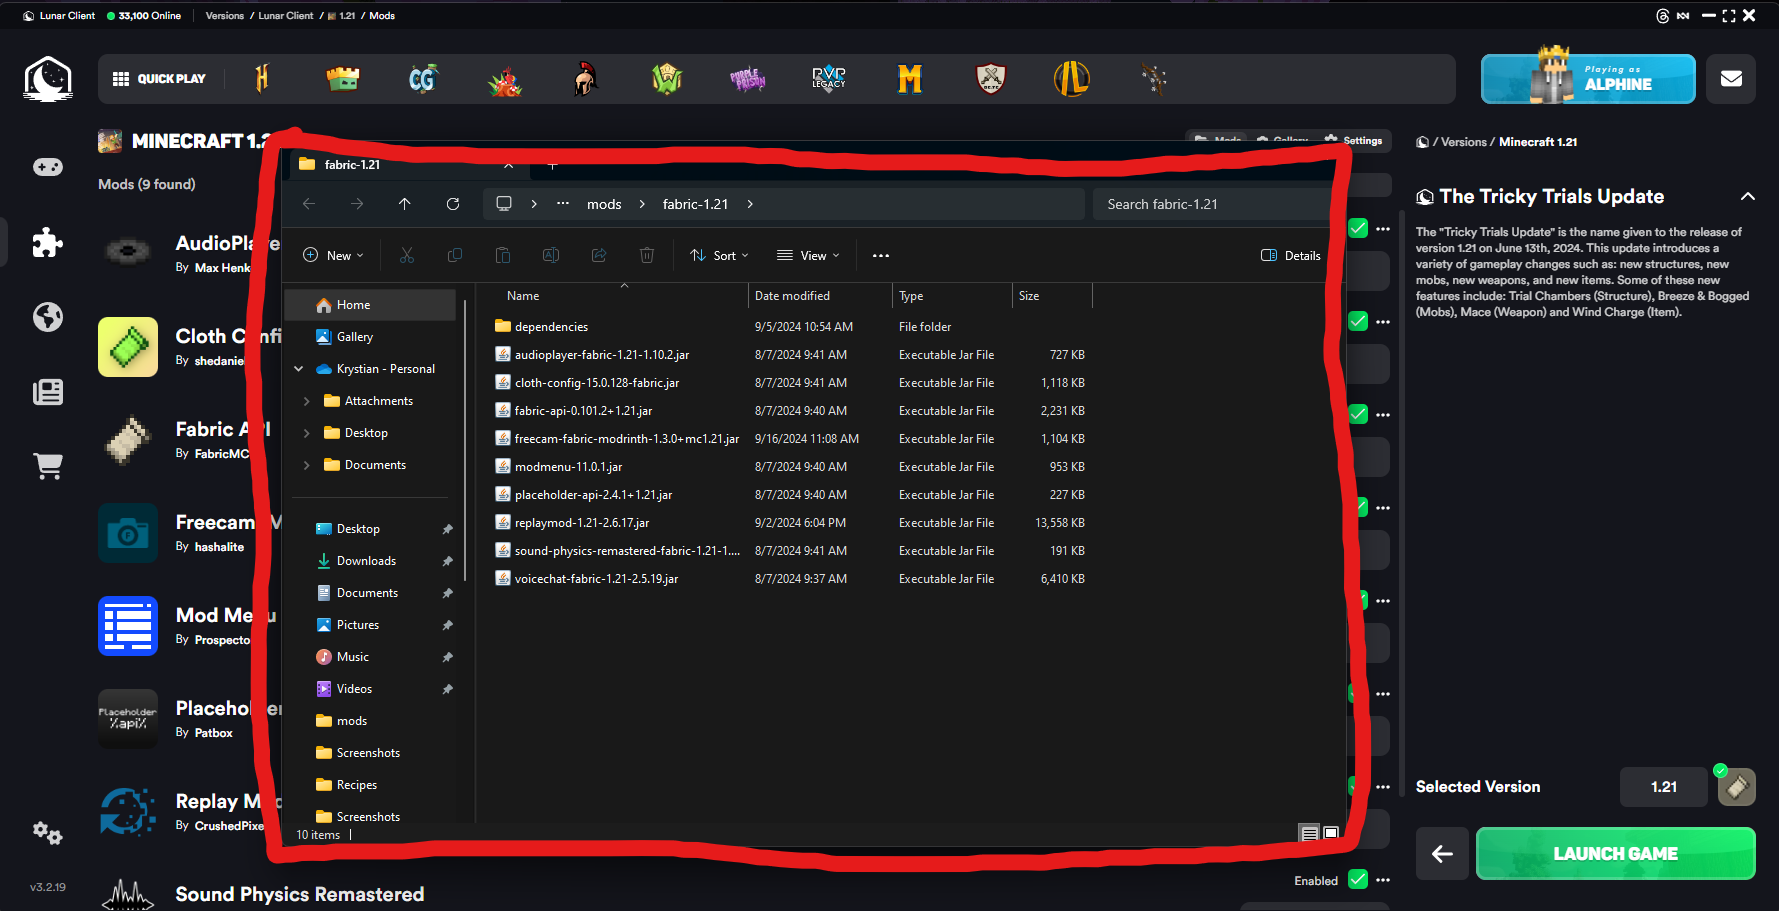Click the back arrow button beside Launch Game
Viewport: 1779px width, 911px height.
[1442, 854]
